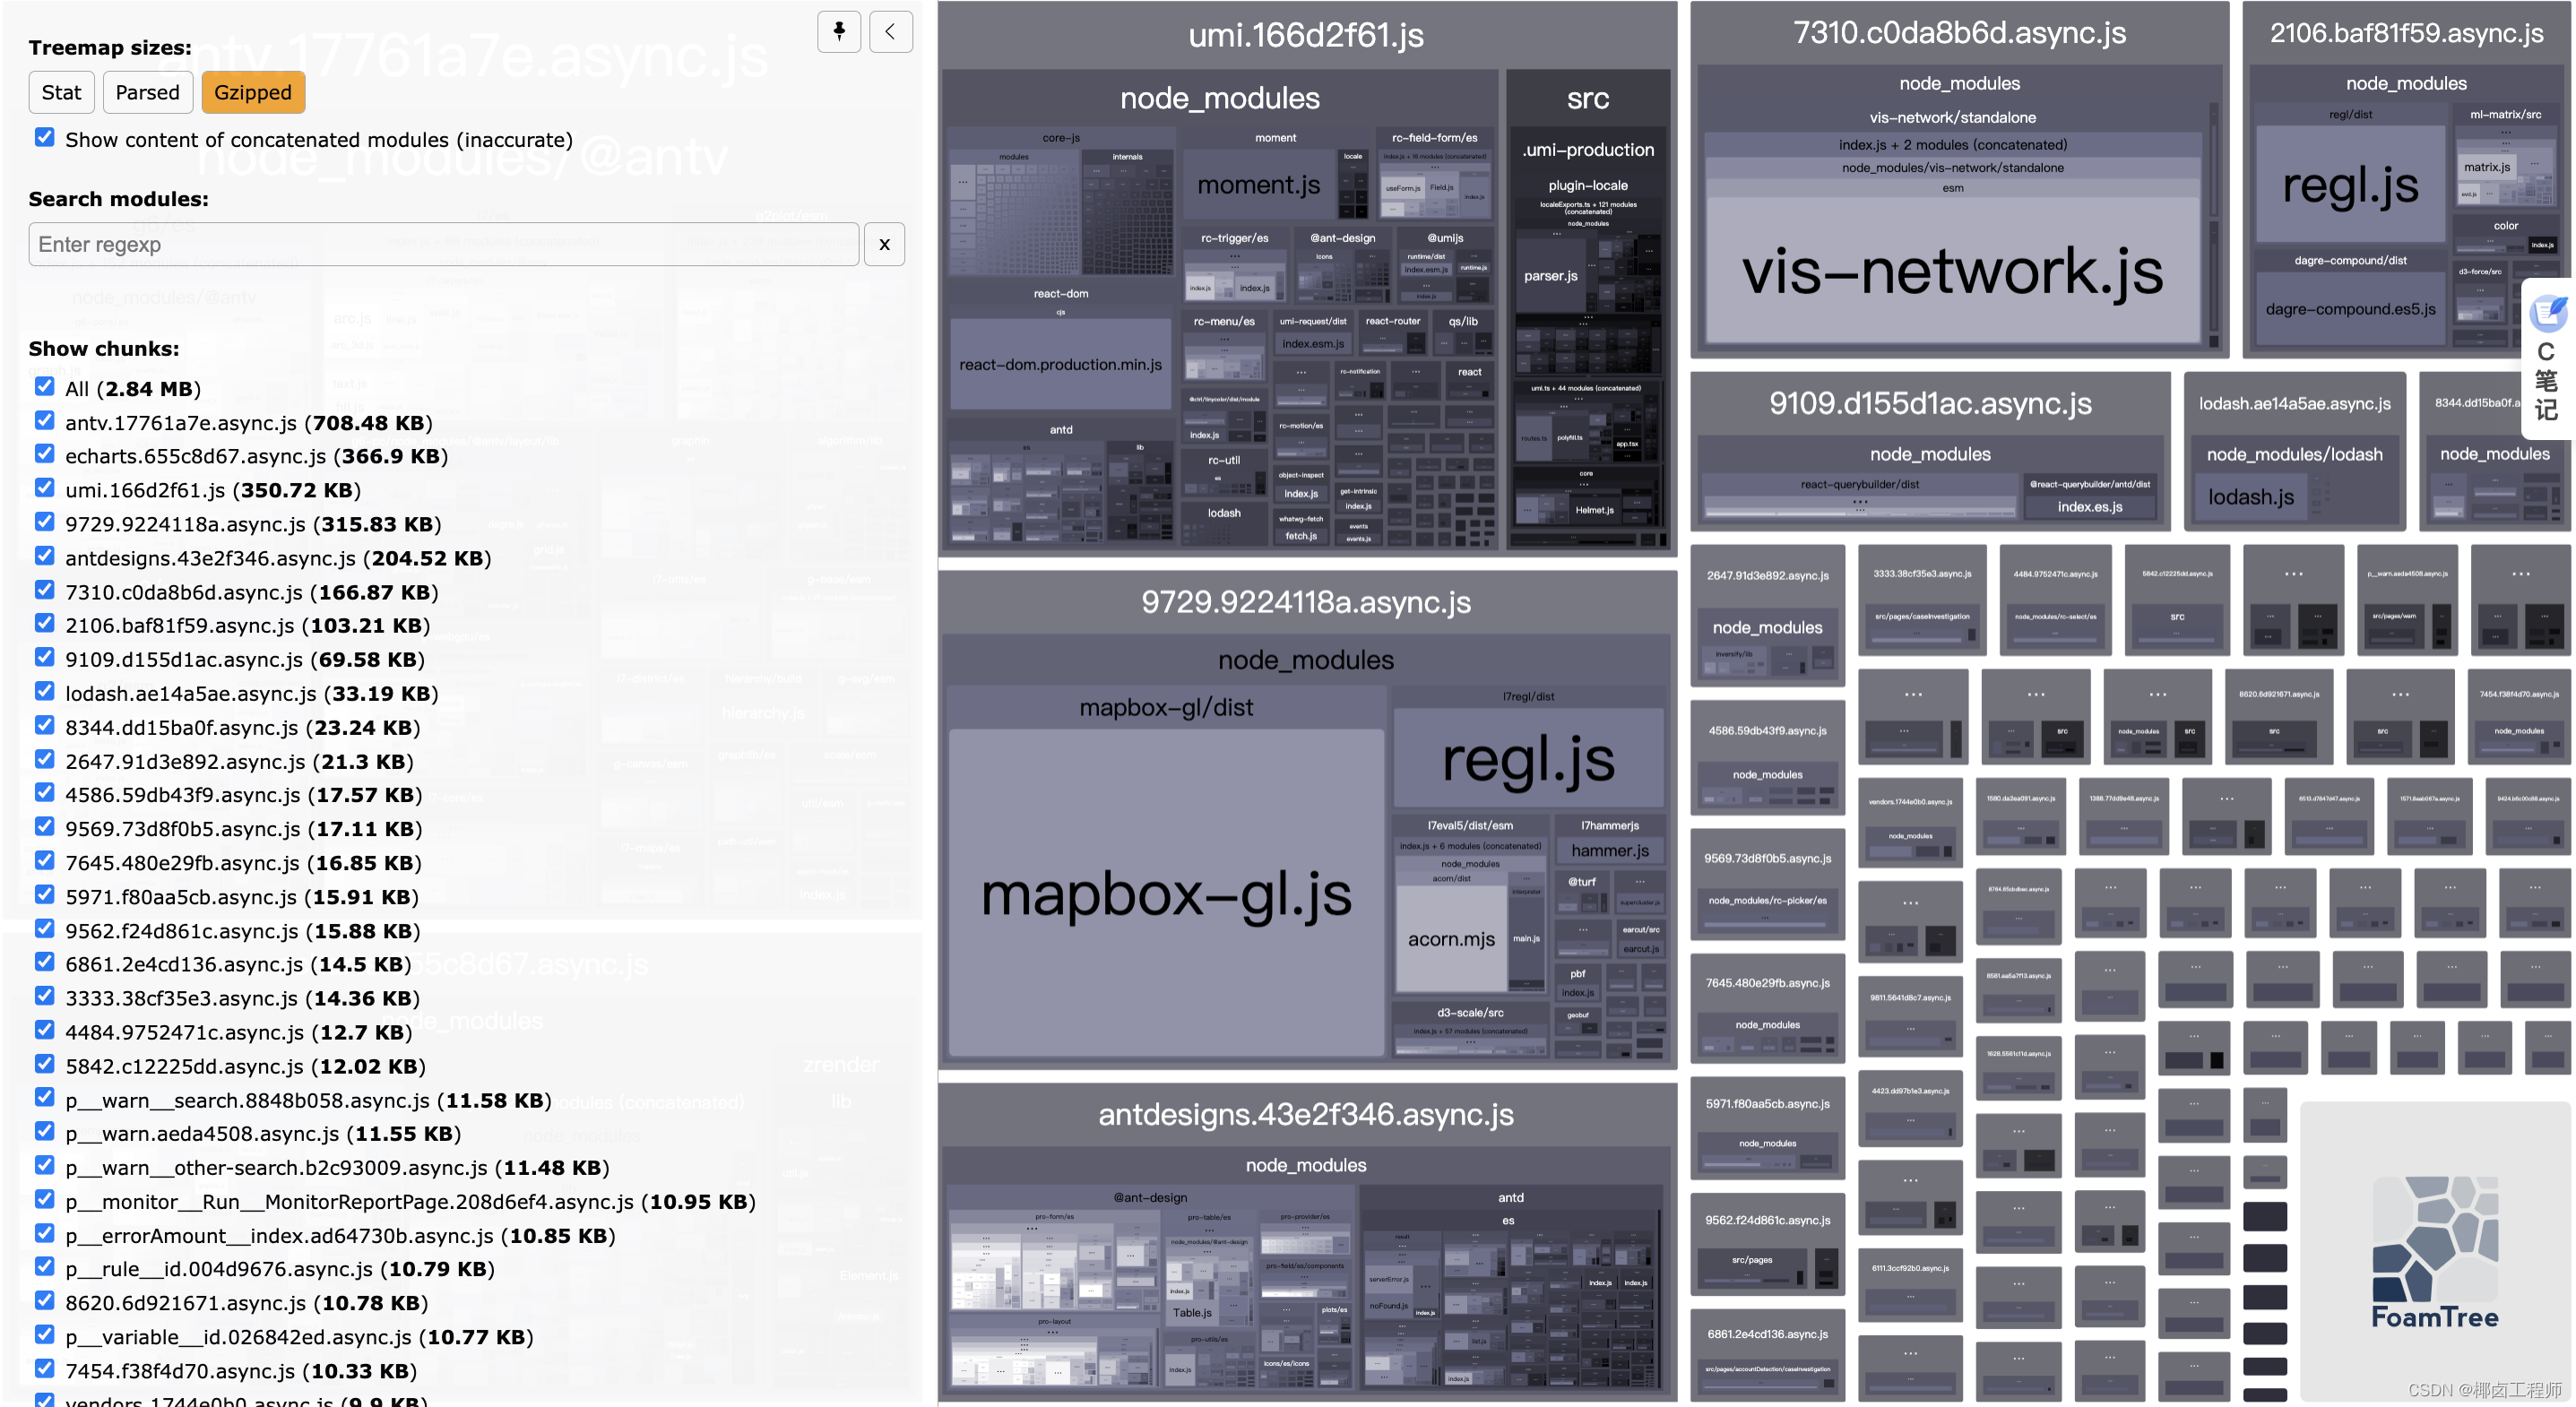Uncheck 5842.c12225dd.async.js chunk
The height and width of the screenshot is (1407, 2576).
(44, 1064)
